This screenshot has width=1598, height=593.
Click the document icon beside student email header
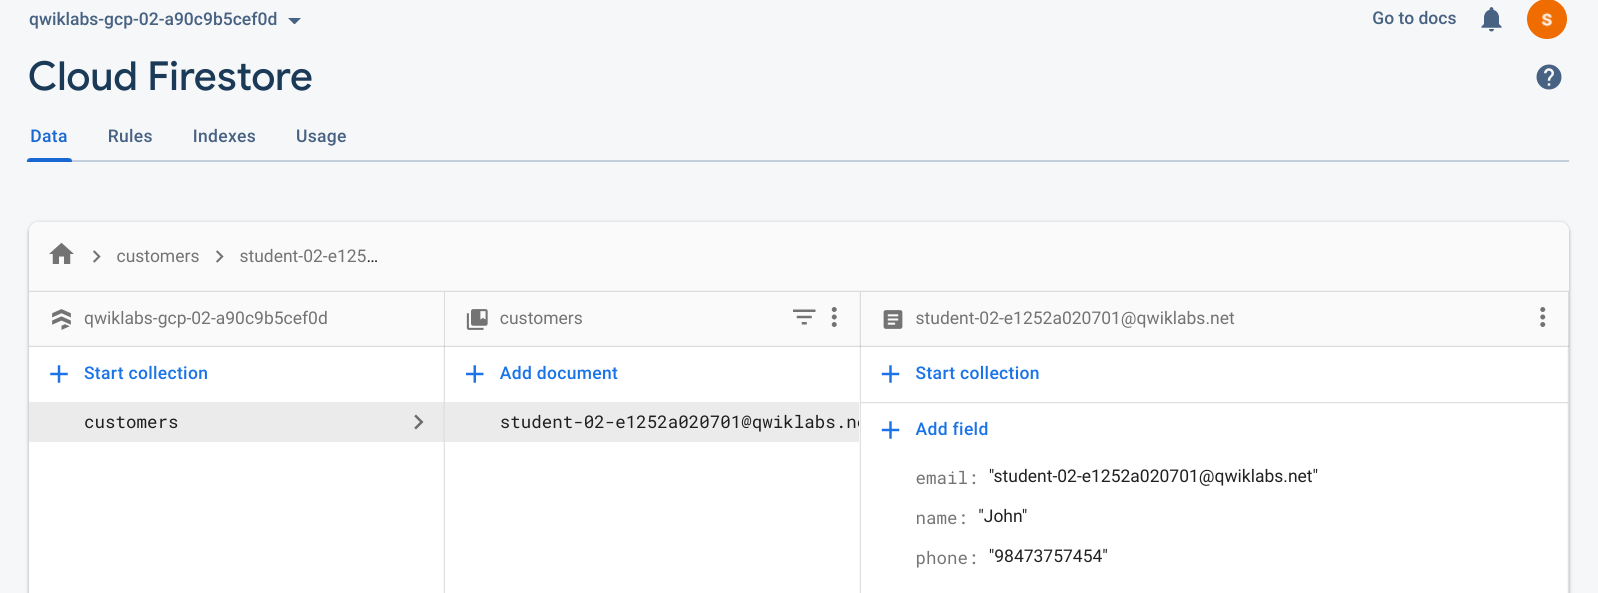[893, 319]
